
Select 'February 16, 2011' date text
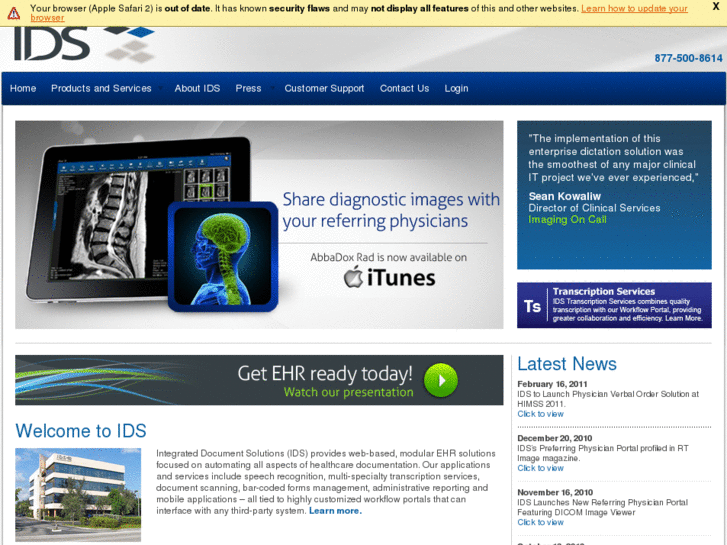552,384
